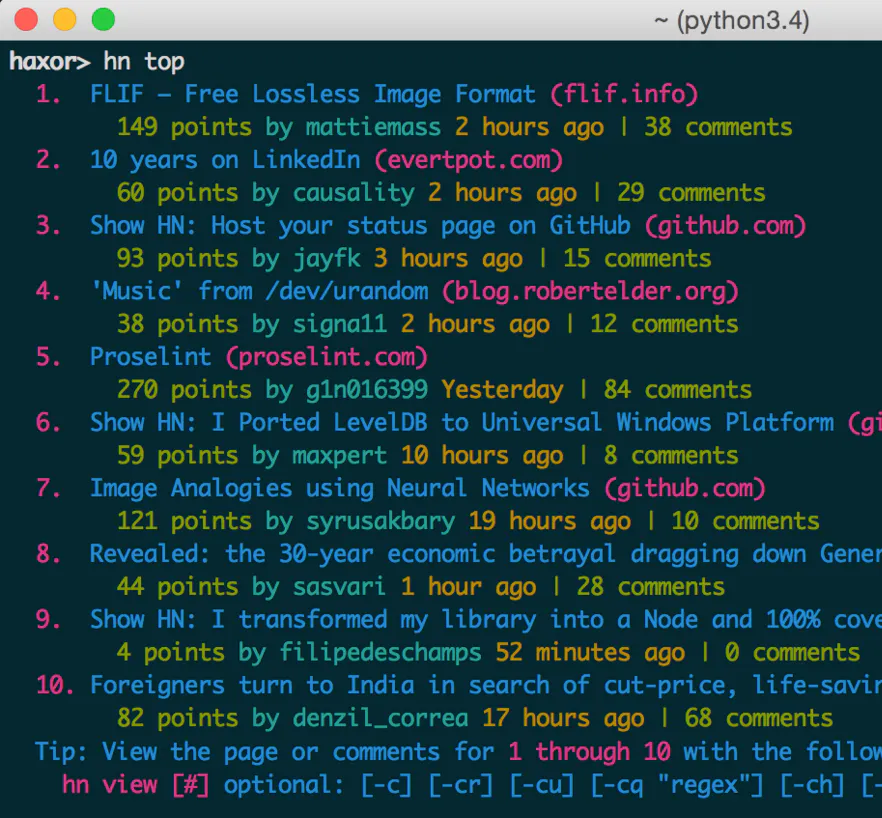Click the evertpot.com source text
This screenshot has height=818, width=882.
point(469,160)
